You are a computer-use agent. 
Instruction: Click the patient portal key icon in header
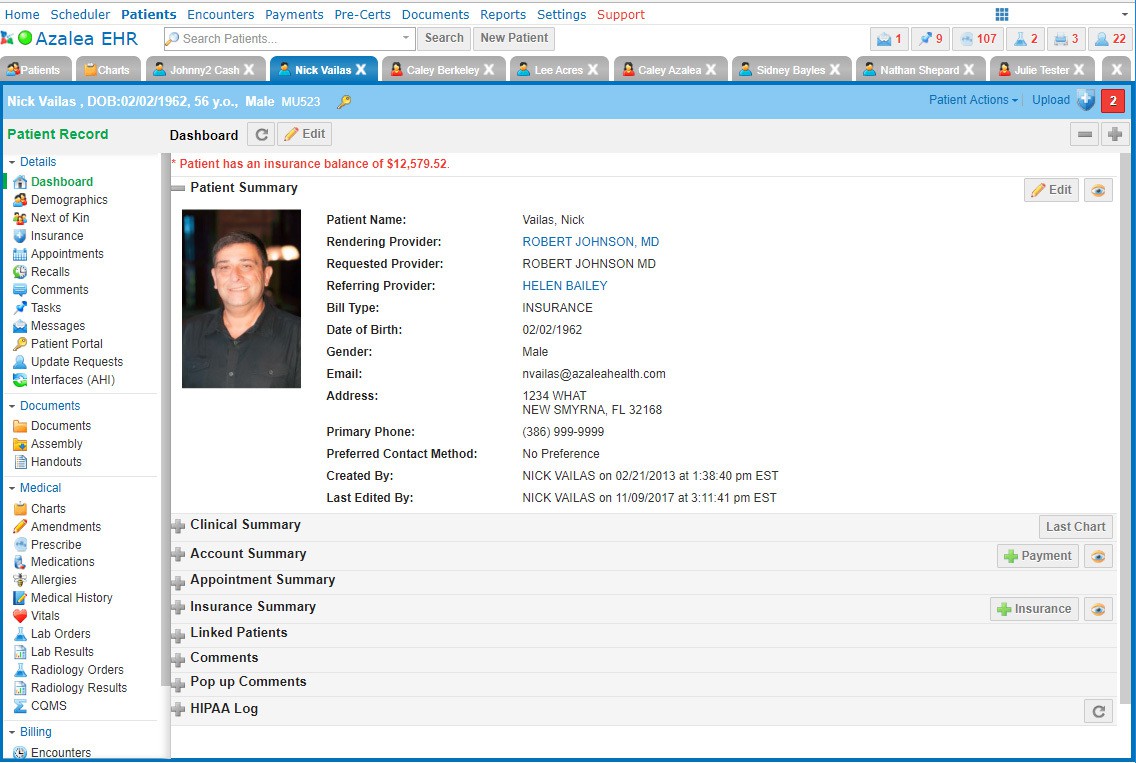point(344,102)
